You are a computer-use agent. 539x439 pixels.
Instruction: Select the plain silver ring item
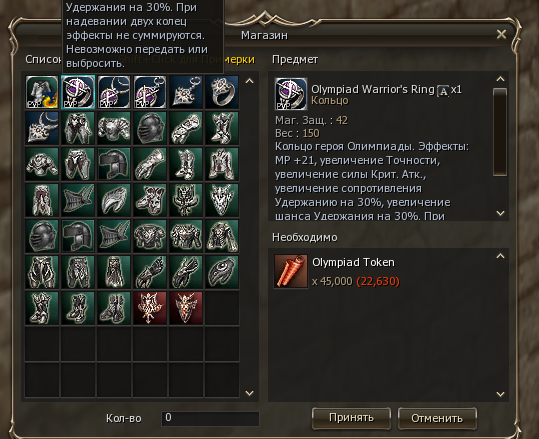222,92
